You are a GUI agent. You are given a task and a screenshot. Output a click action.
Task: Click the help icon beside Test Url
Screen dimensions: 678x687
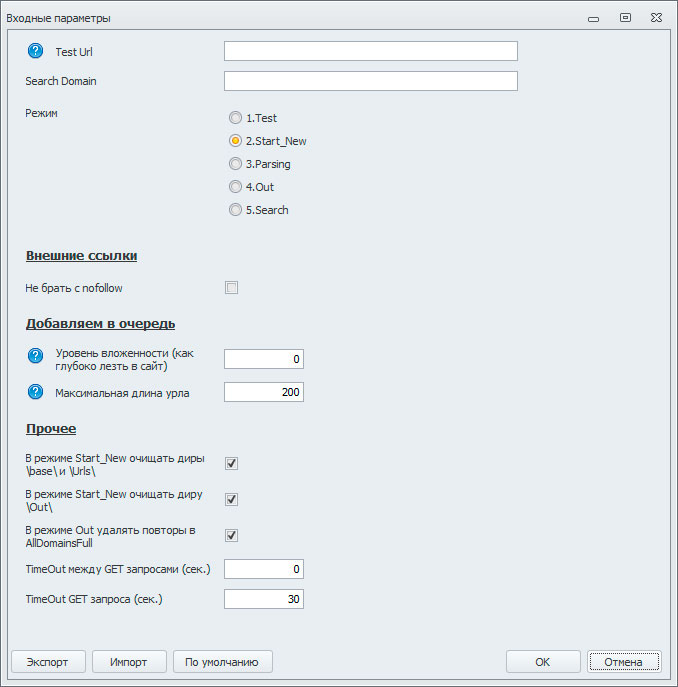35,51
